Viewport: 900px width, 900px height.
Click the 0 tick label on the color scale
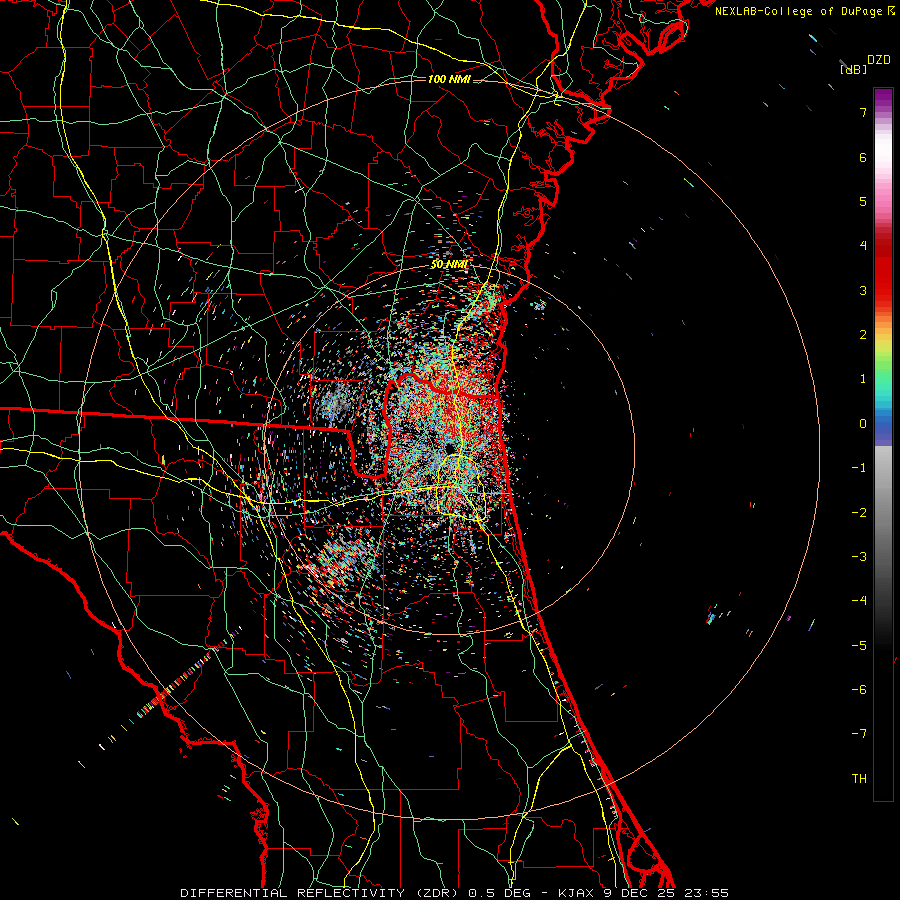pyautogui.click(x=863, y=424)
